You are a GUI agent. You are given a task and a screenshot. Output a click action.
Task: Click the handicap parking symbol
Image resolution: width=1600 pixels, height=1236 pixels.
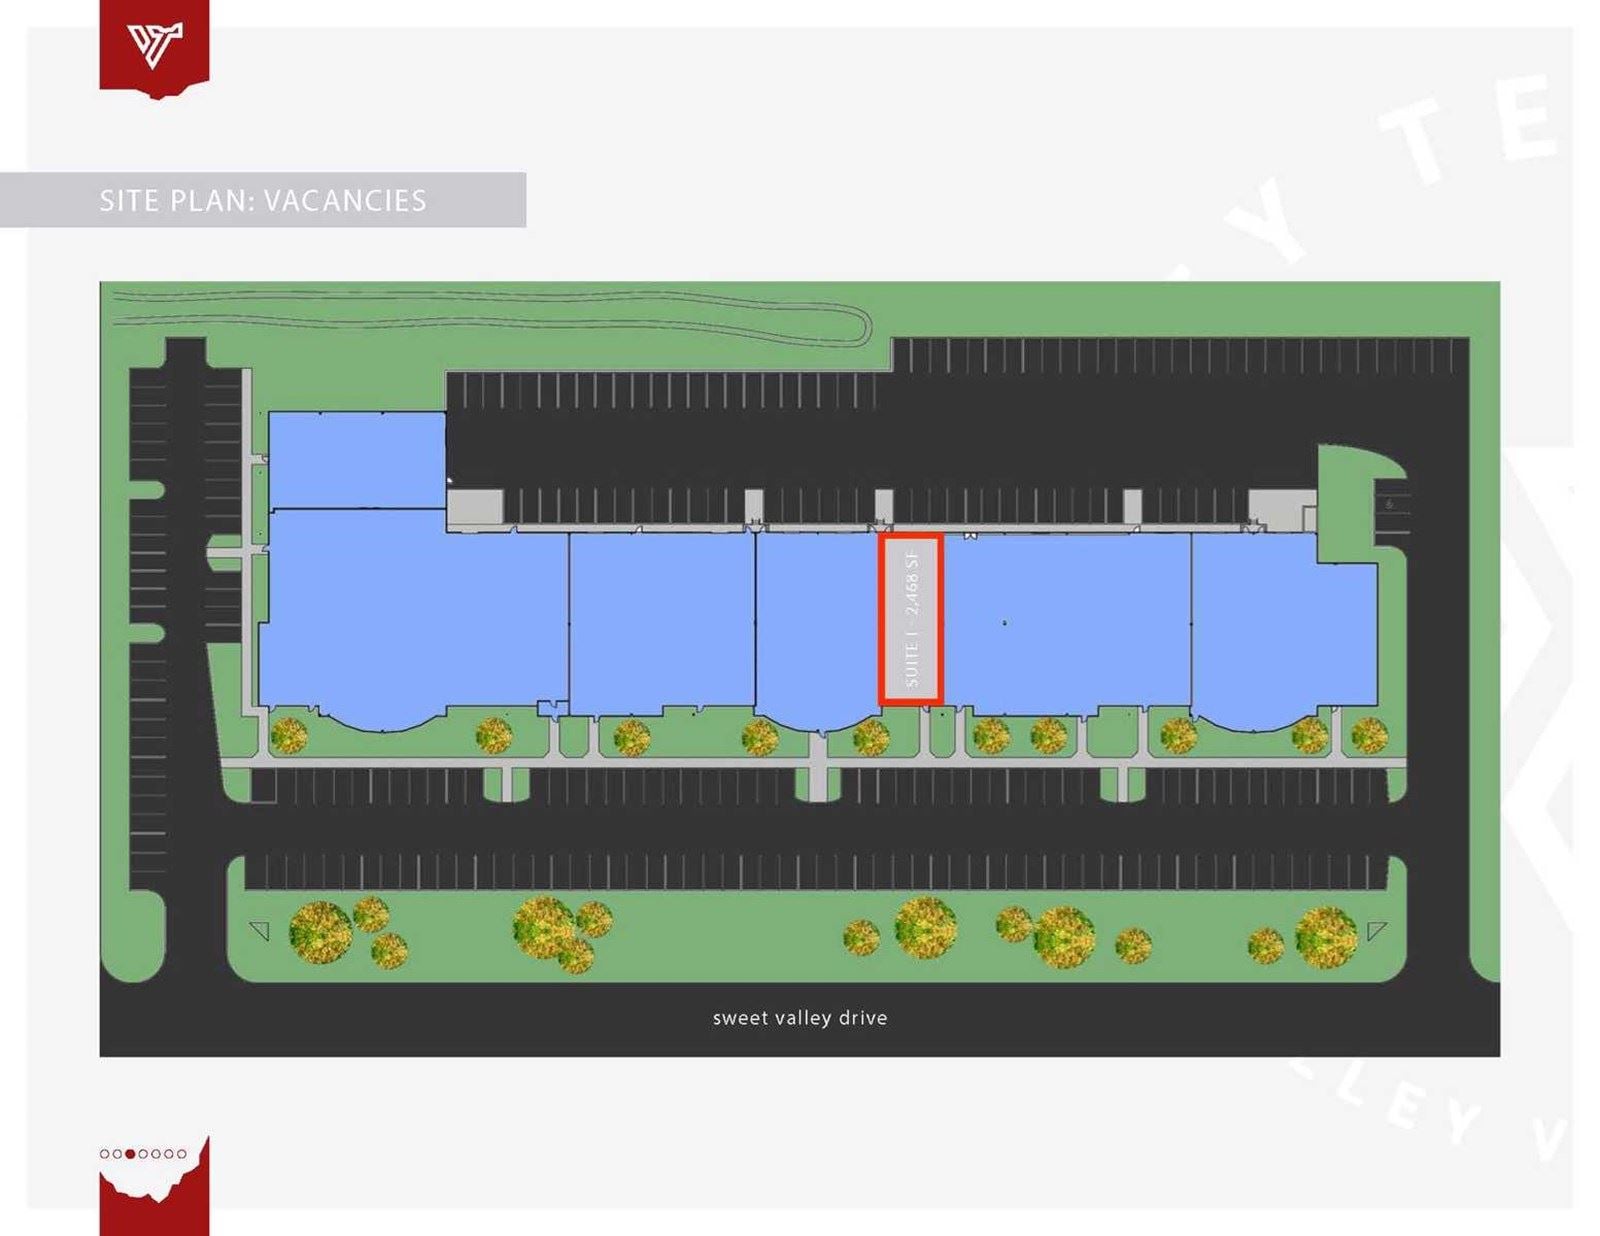pos(1390,505)
